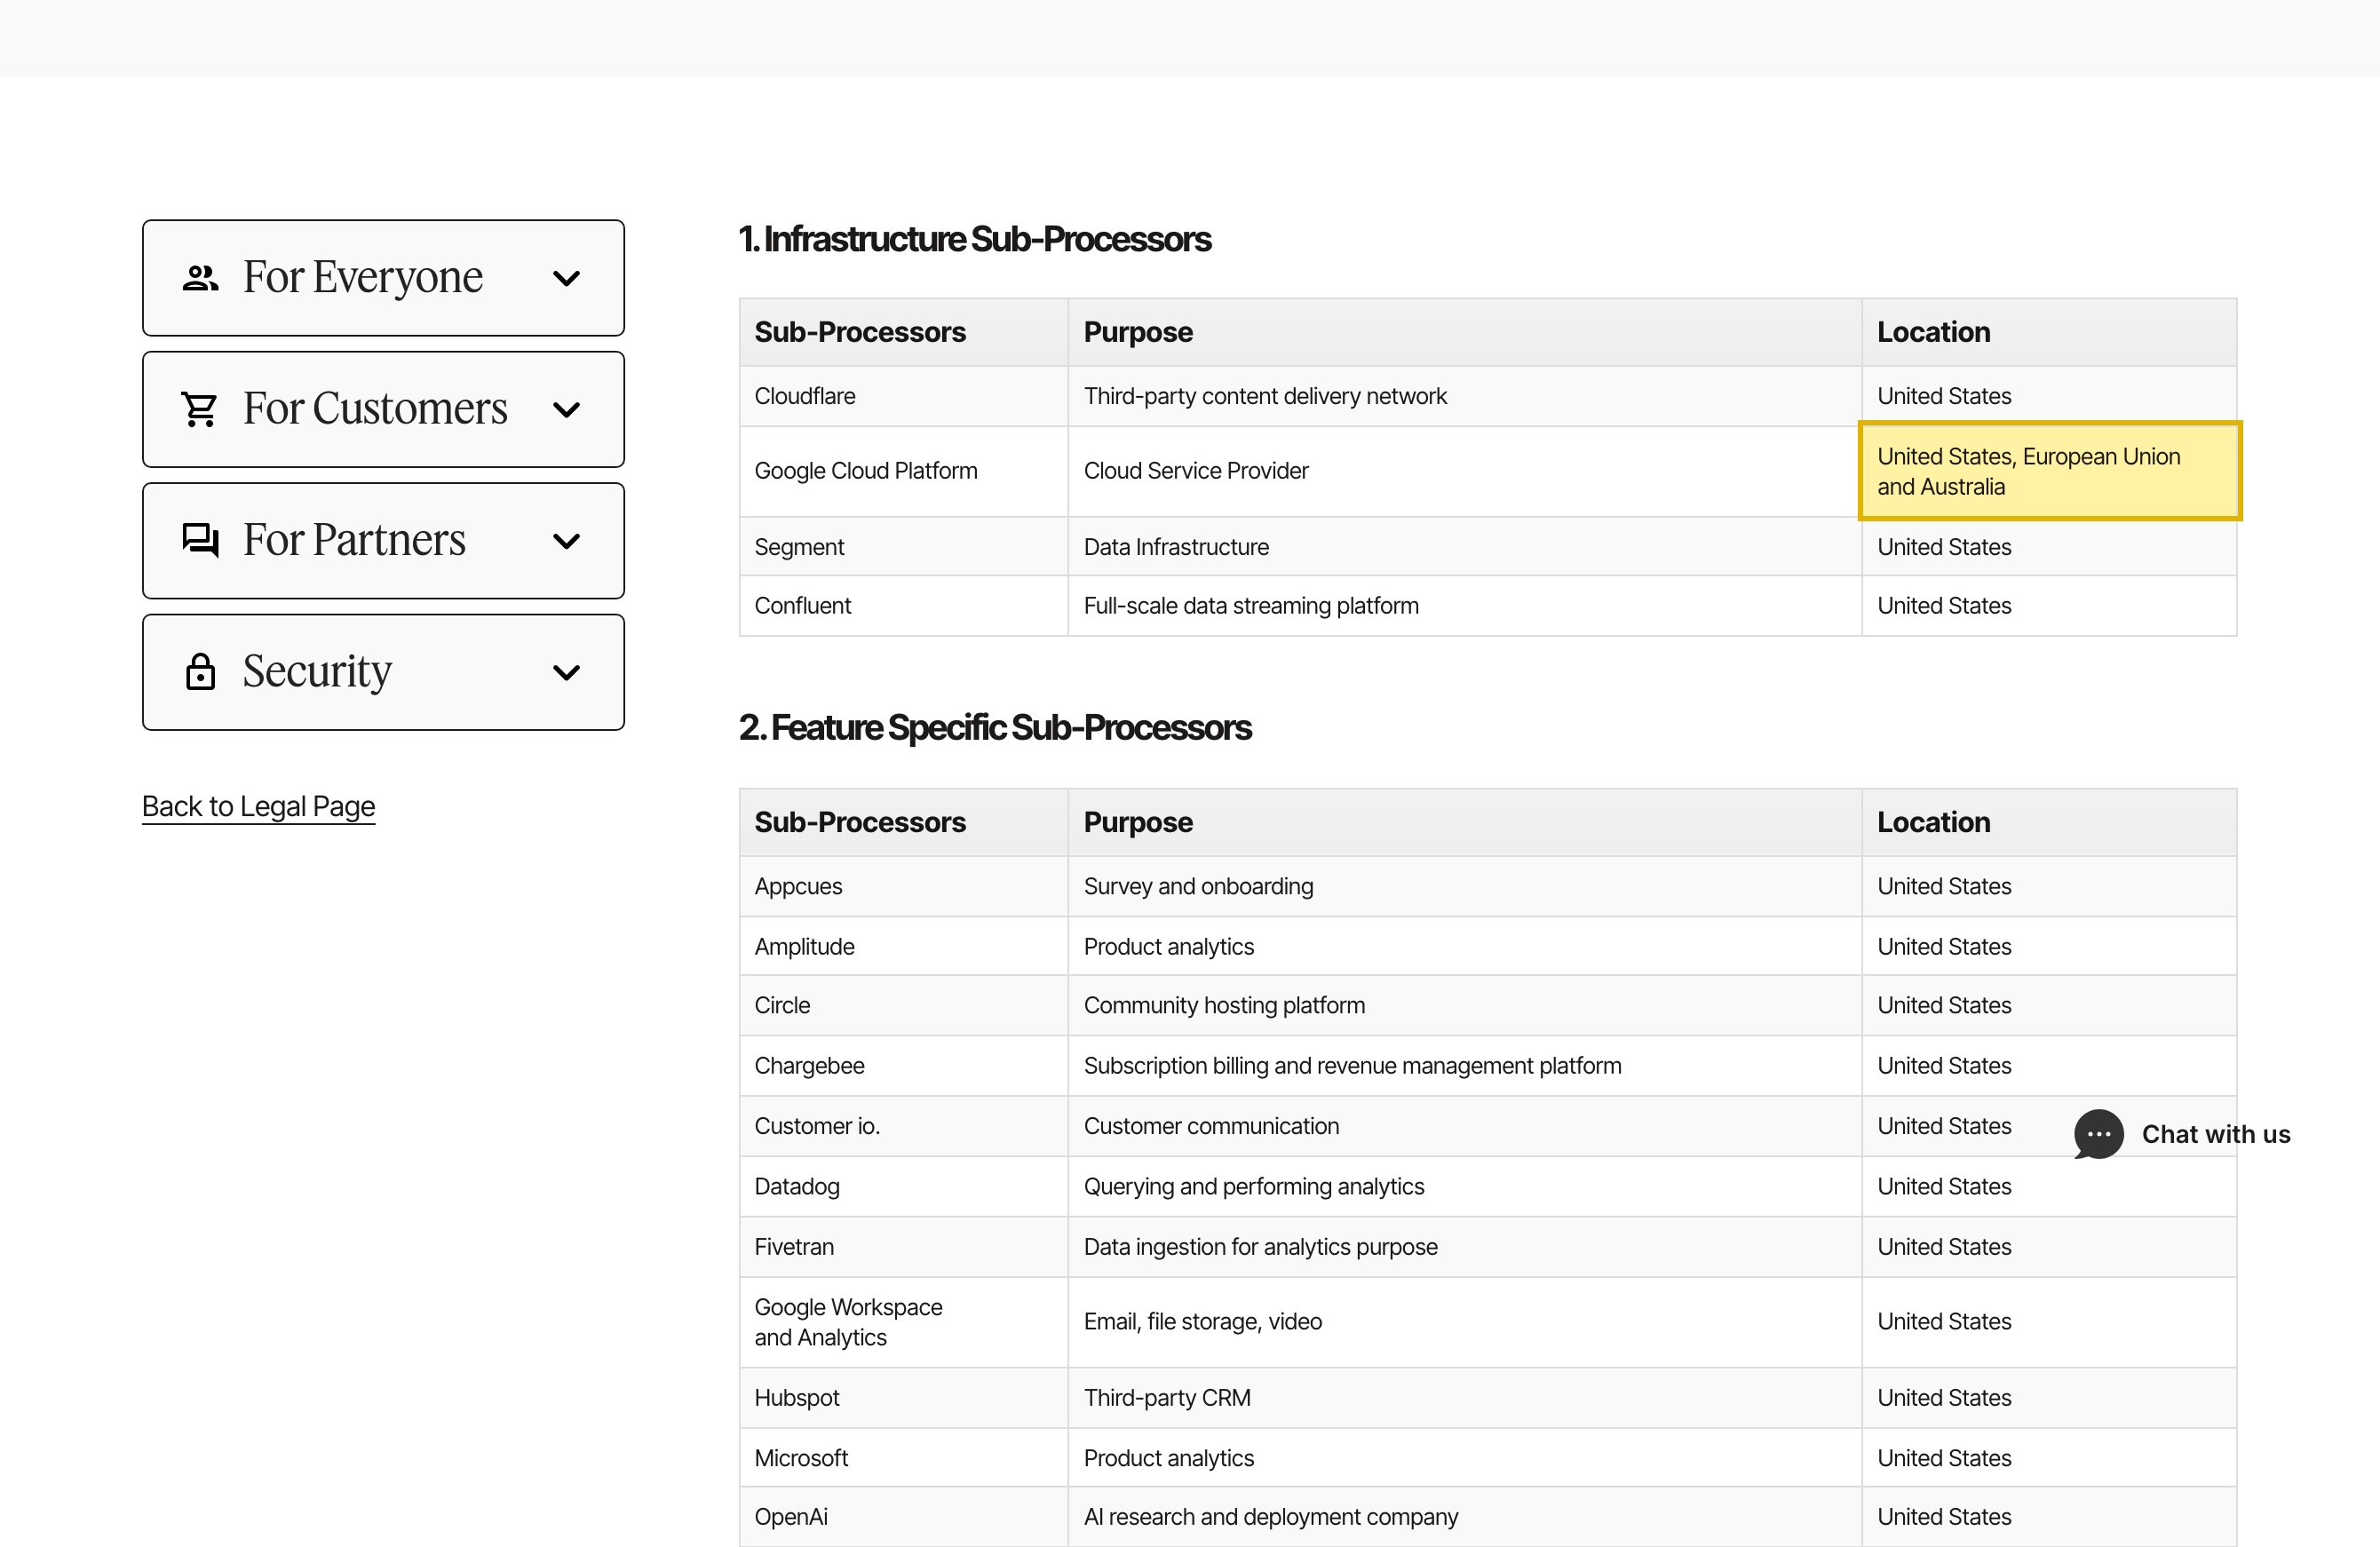
Task: Open the For Customers menu label
Action: pyautogui.click(x=375, y=408)
